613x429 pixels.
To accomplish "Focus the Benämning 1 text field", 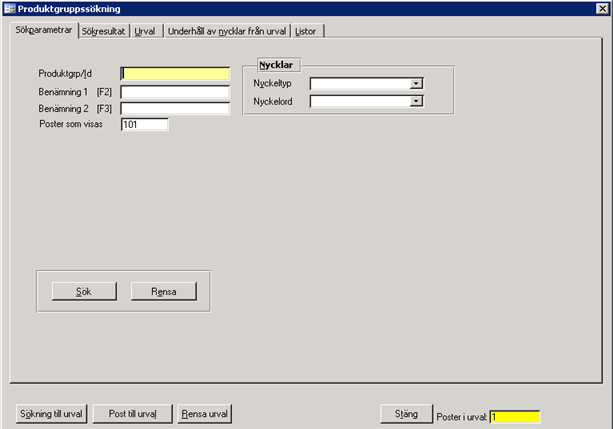I will point(175,91).
